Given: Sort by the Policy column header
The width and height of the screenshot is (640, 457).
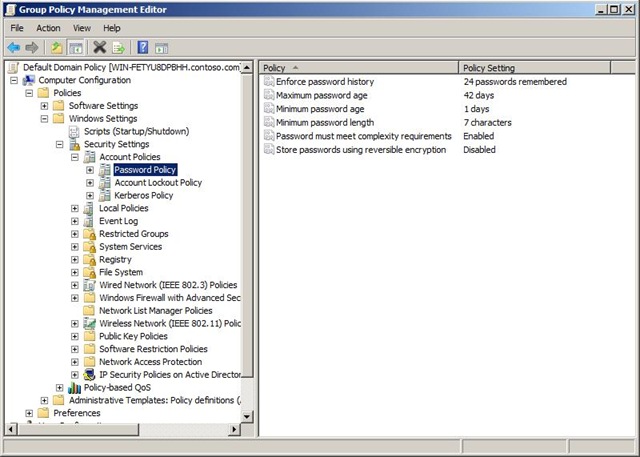Looking at the screenshot, I should [x=359, y=68].
